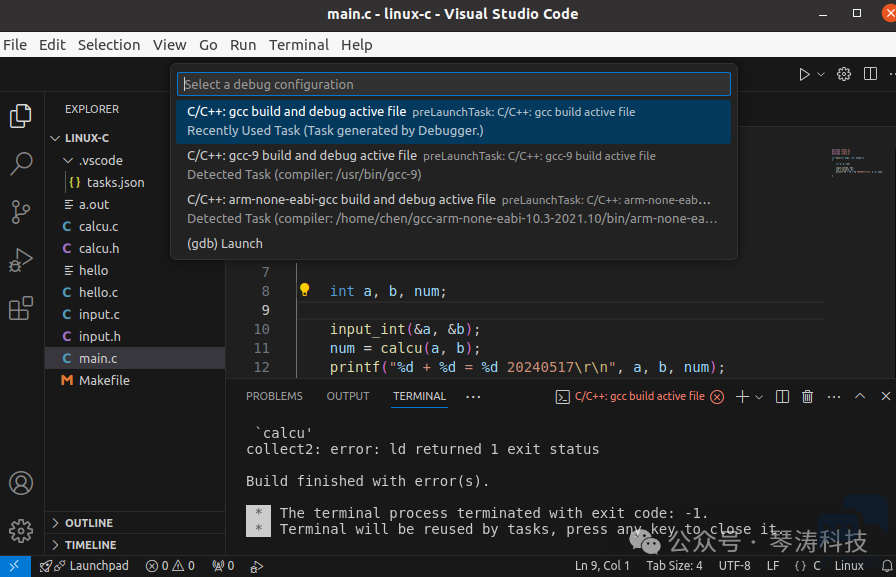Open the remote window status bar button

(x=15, y=566)
